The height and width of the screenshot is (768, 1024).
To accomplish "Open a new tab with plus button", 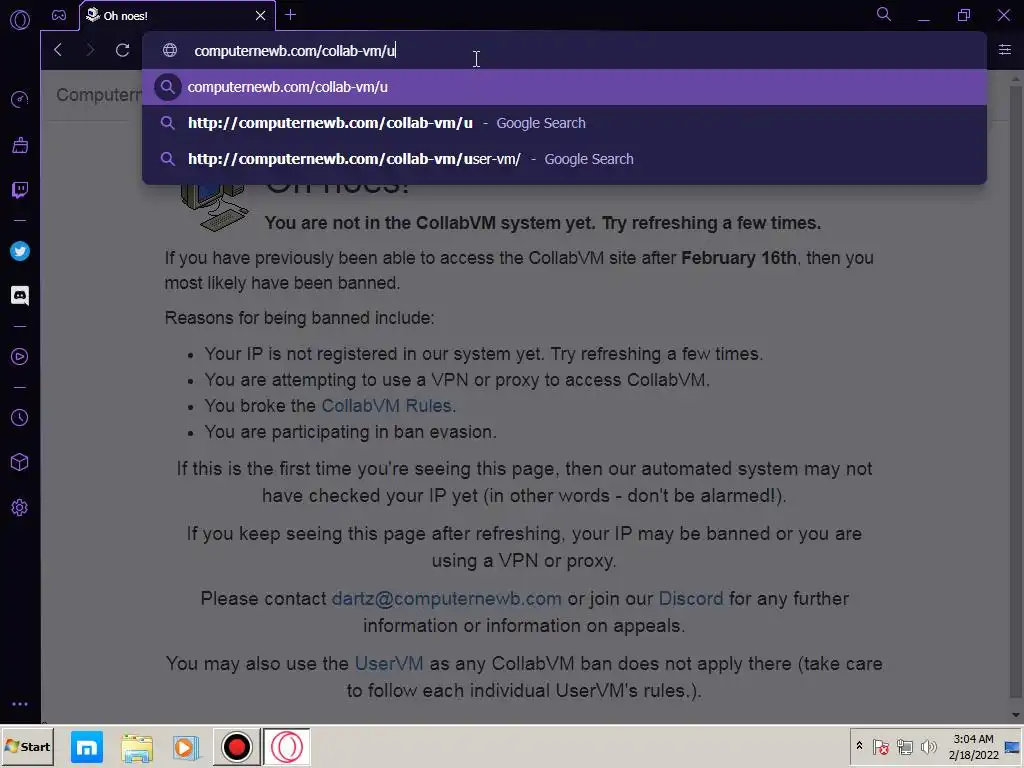I will tap(291, 15).
